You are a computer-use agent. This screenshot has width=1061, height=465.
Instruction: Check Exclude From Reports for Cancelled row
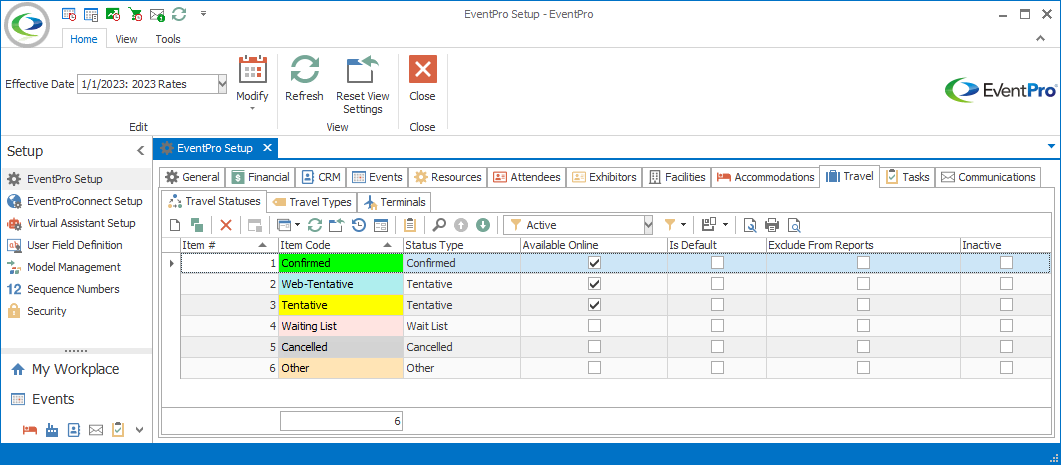coord(863,347)
